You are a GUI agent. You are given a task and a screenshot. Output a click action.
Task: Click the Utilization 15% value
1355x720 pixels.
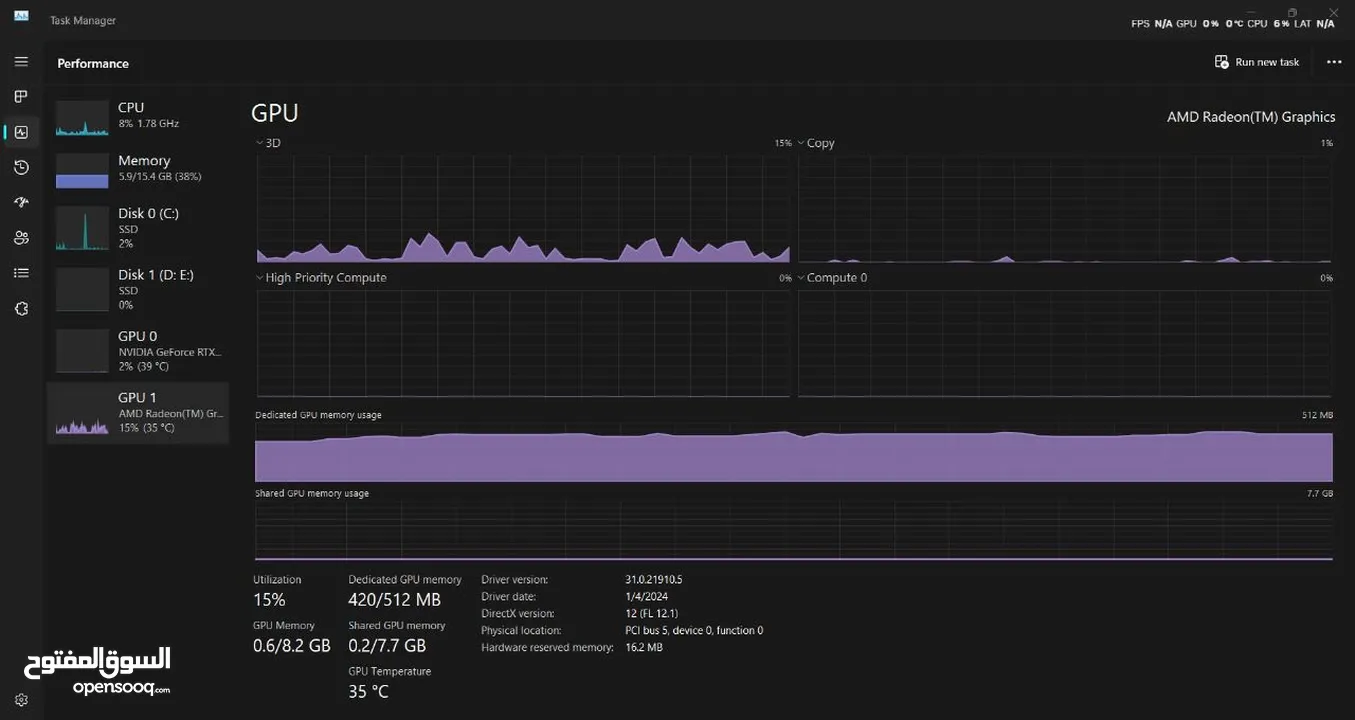click(269, 600)
